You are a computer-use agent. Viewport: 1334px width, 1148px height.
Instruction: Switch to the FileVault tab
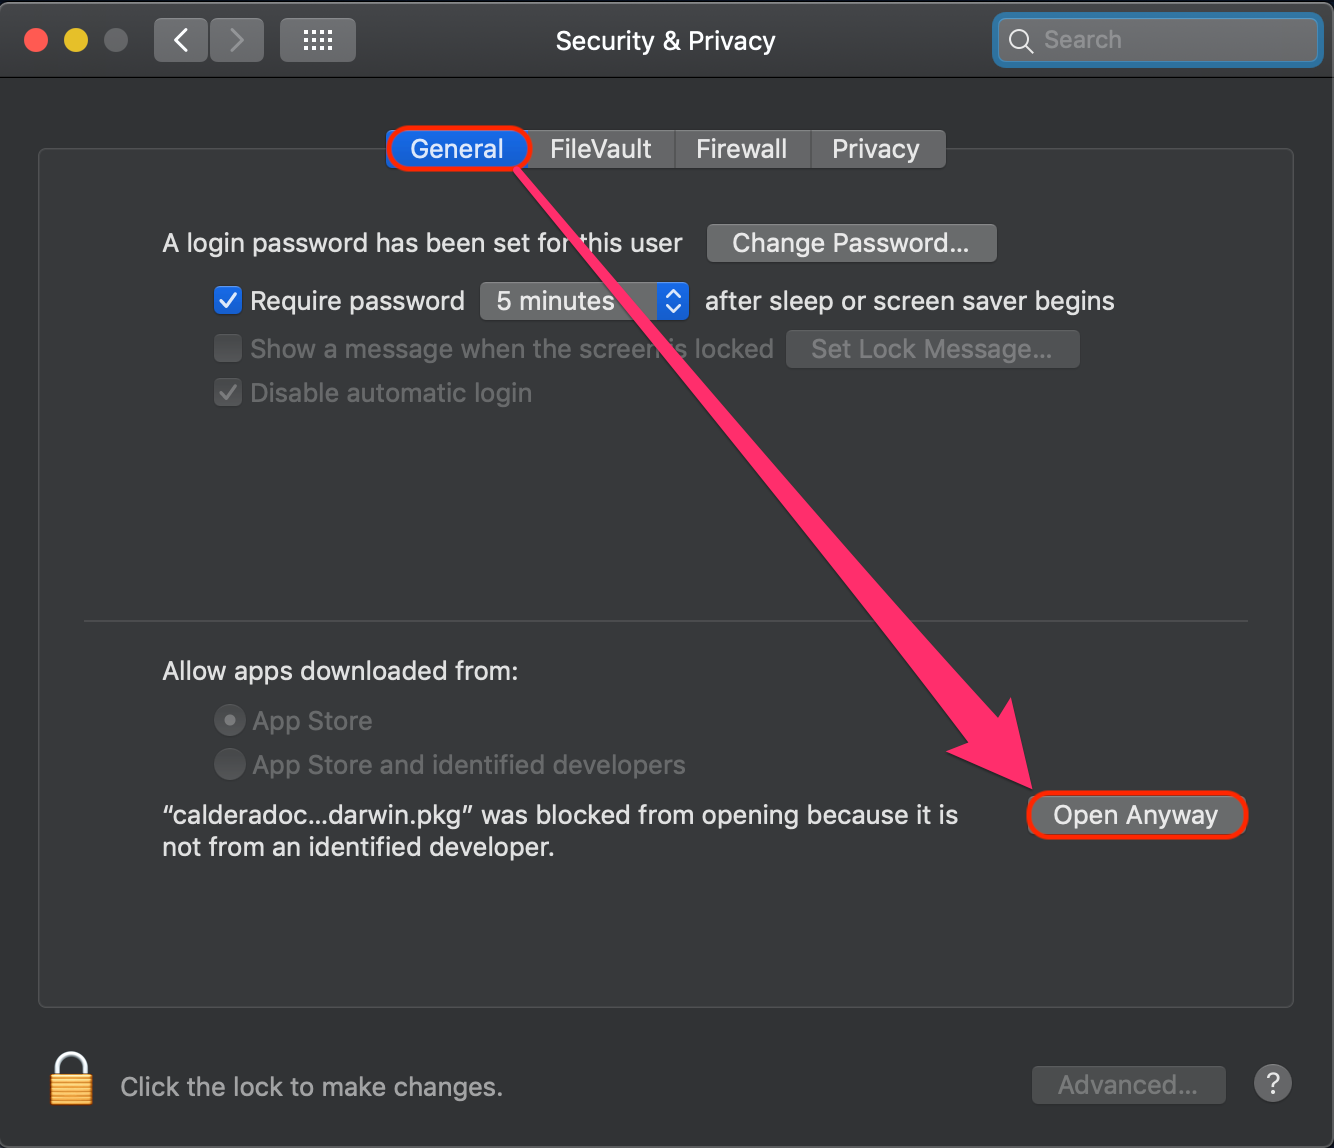(x=600, y=149)
